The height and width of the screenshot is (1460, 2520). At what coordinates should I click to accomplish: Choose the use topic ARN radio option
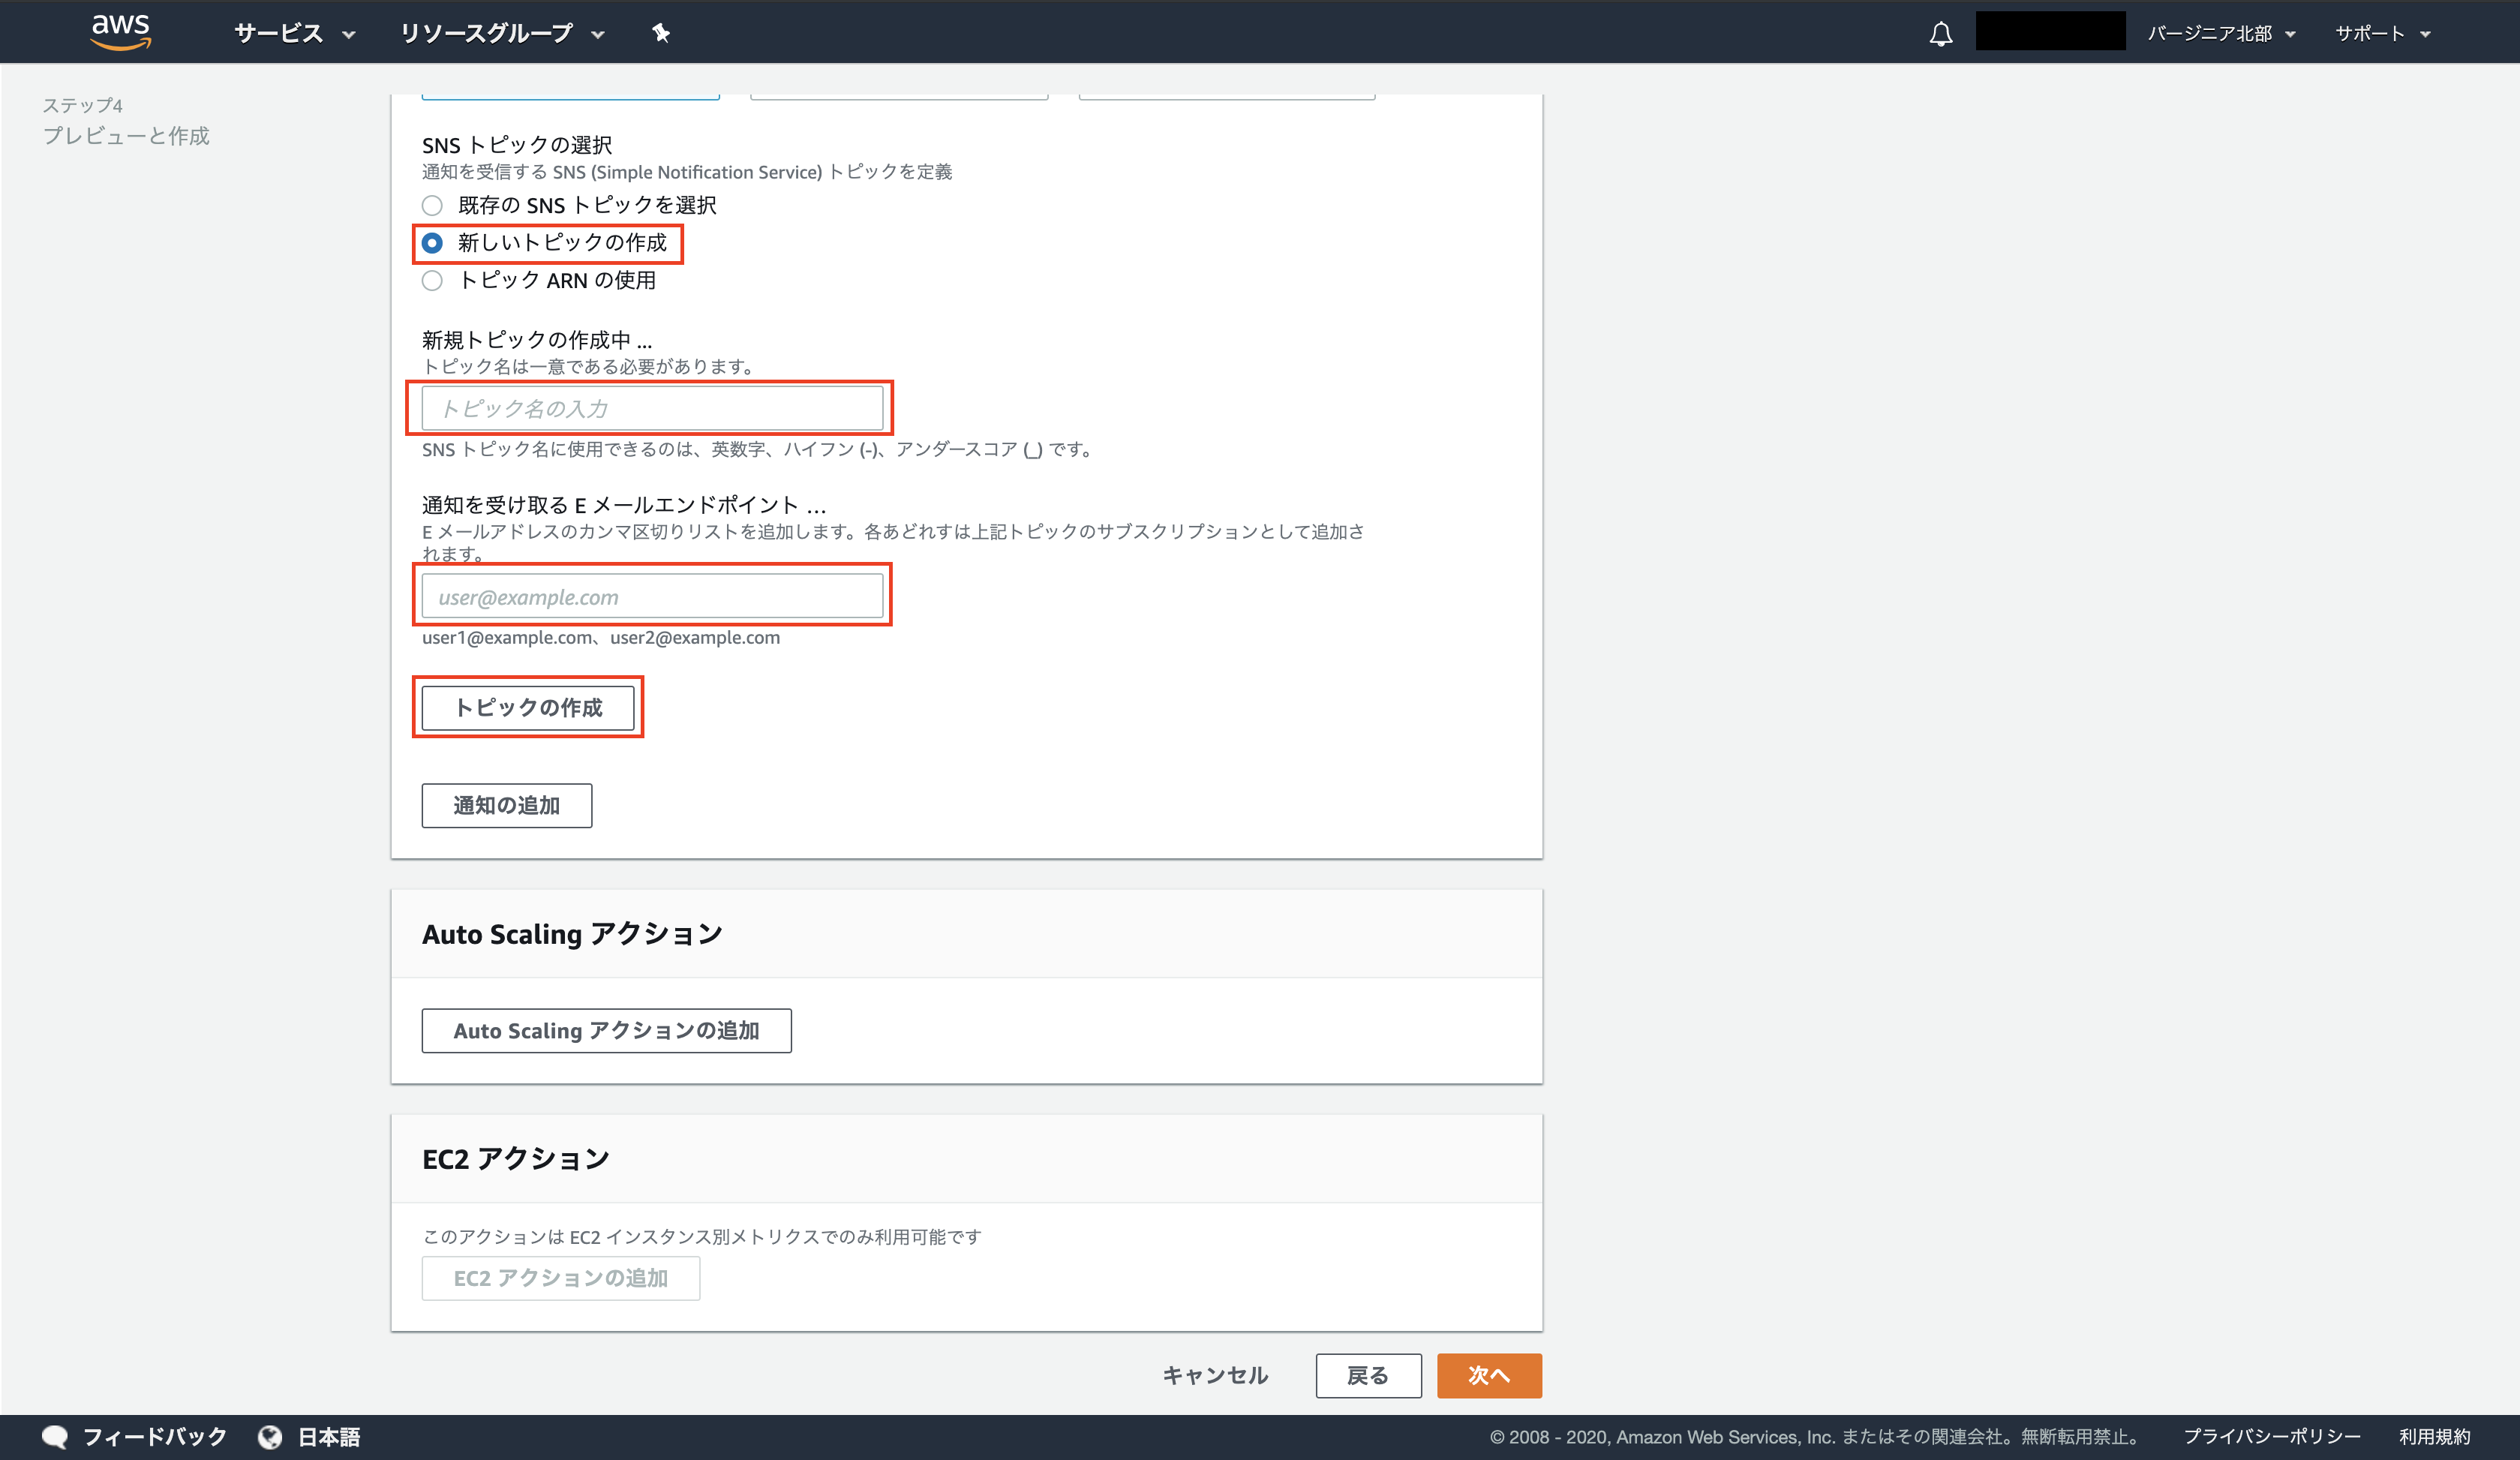coord(432,281)
